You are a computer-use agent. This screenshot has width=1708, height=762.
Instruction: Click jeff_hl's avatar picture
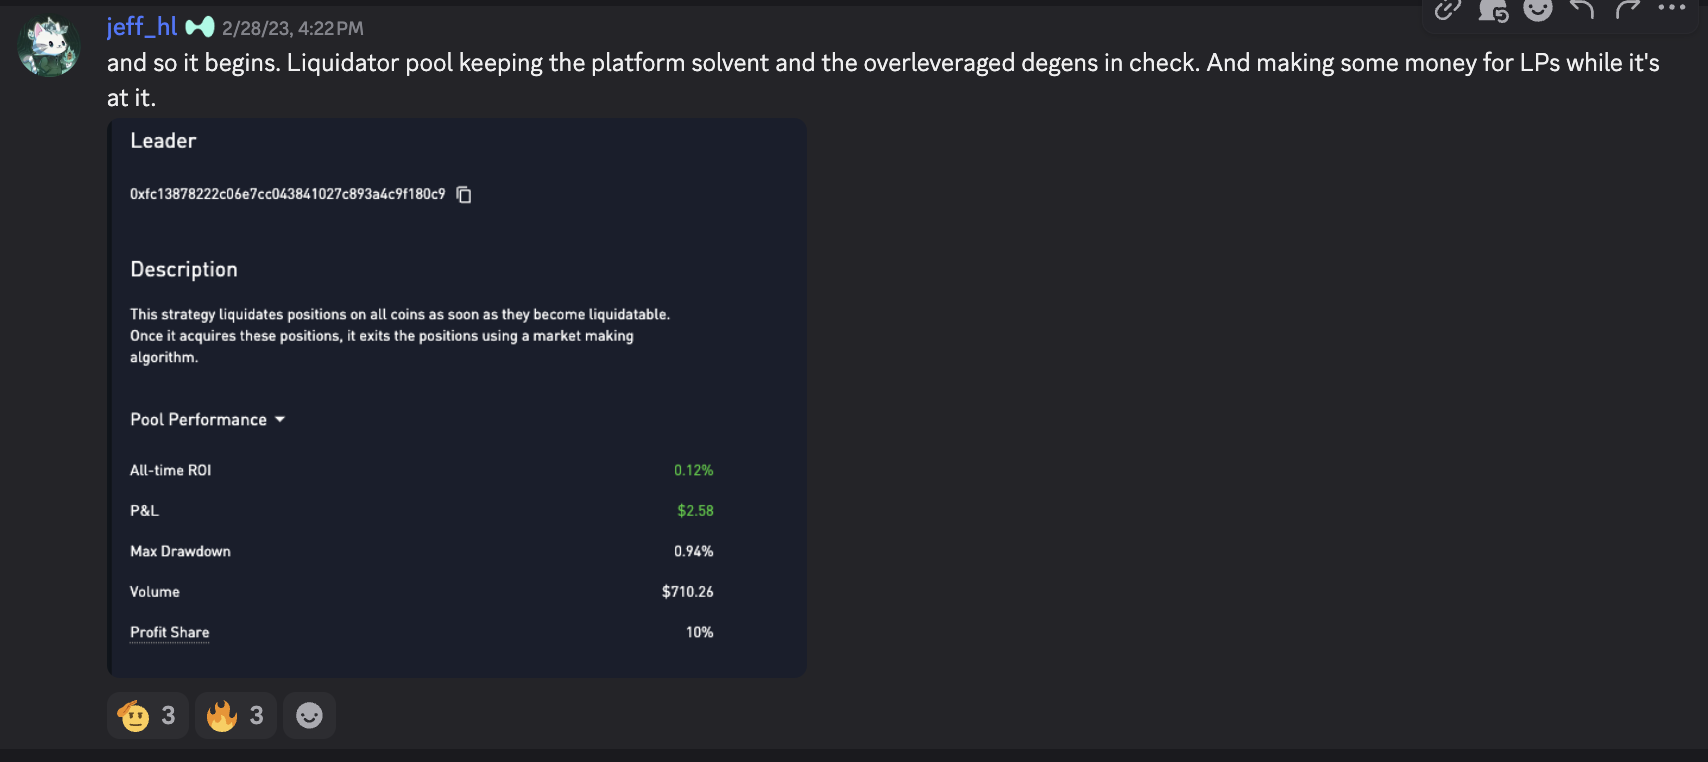pos(48,47)
